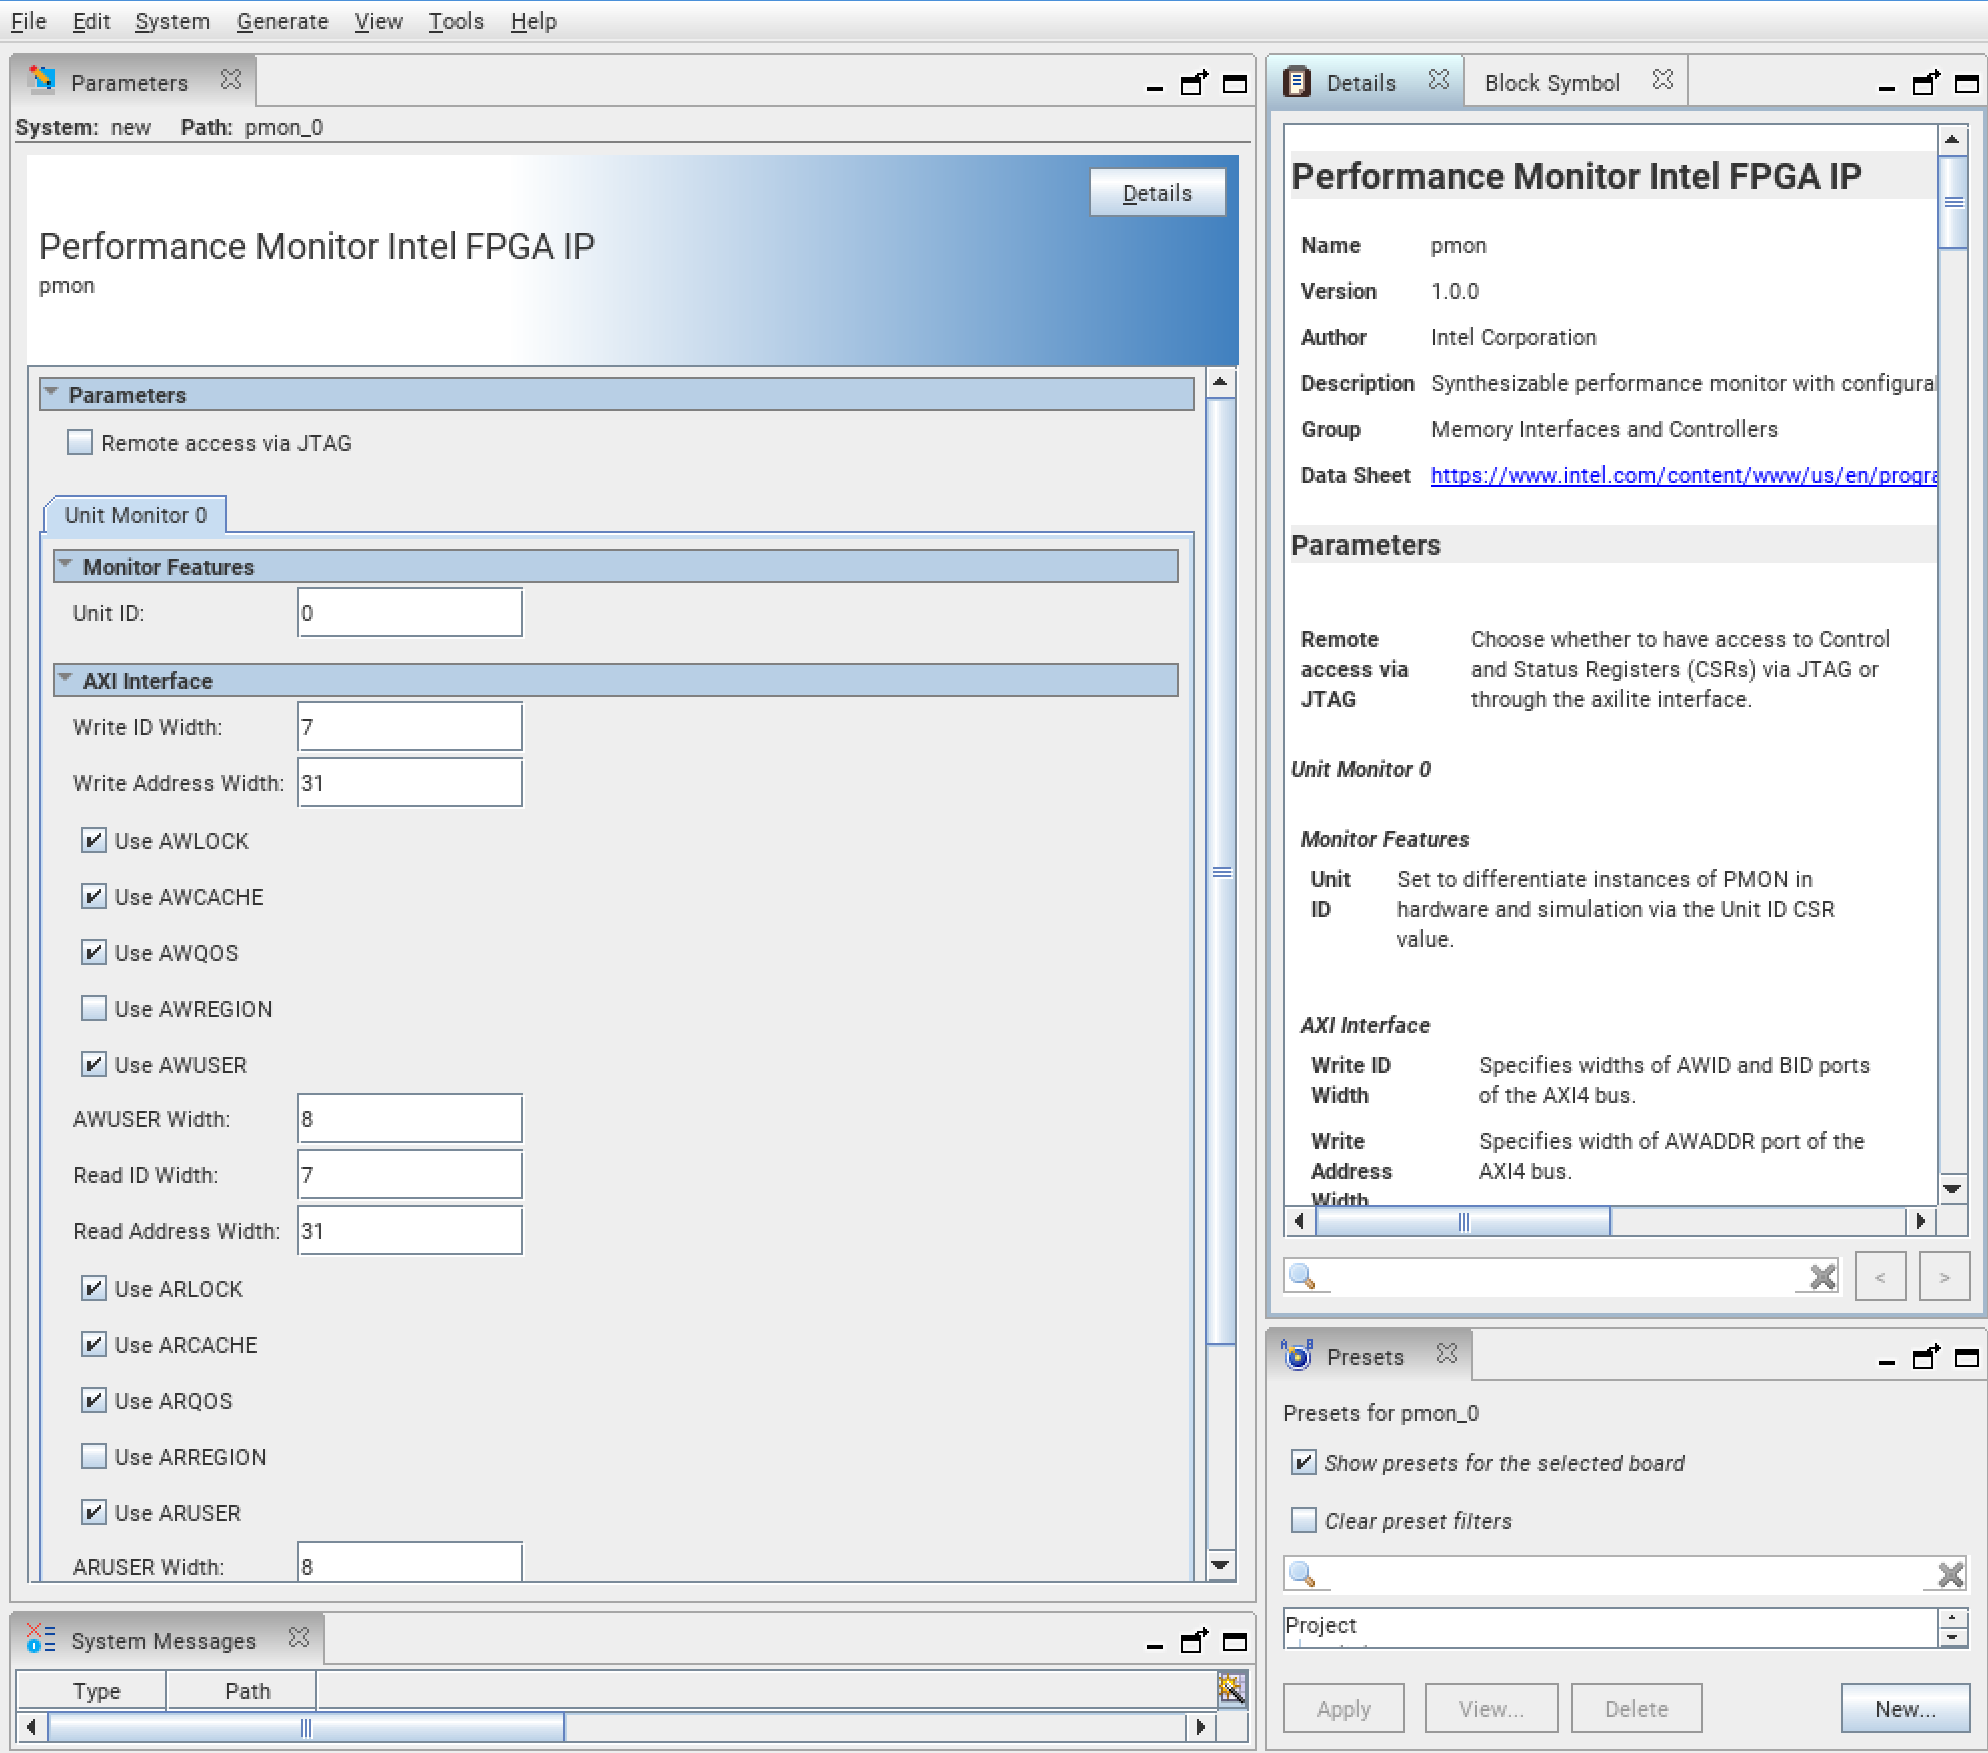Detach the Presets panel

(x=1925, y=1358)
